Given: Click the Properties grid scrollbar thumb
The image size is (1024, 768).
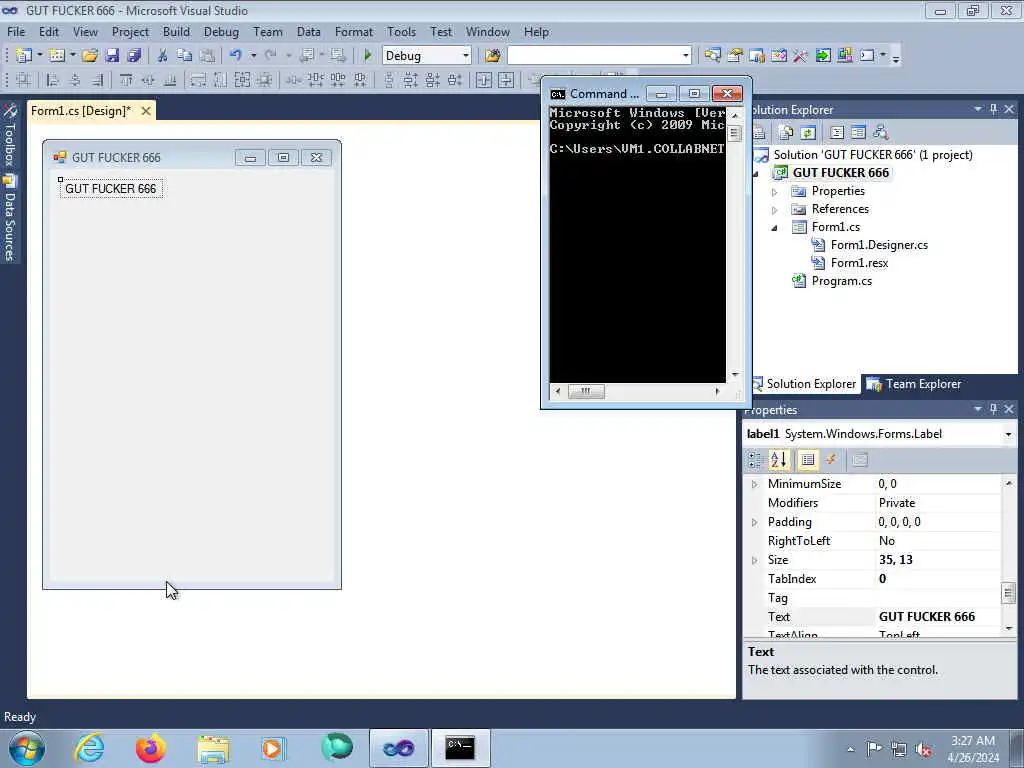Looking at the screenshot, I should coord(1008,593).
